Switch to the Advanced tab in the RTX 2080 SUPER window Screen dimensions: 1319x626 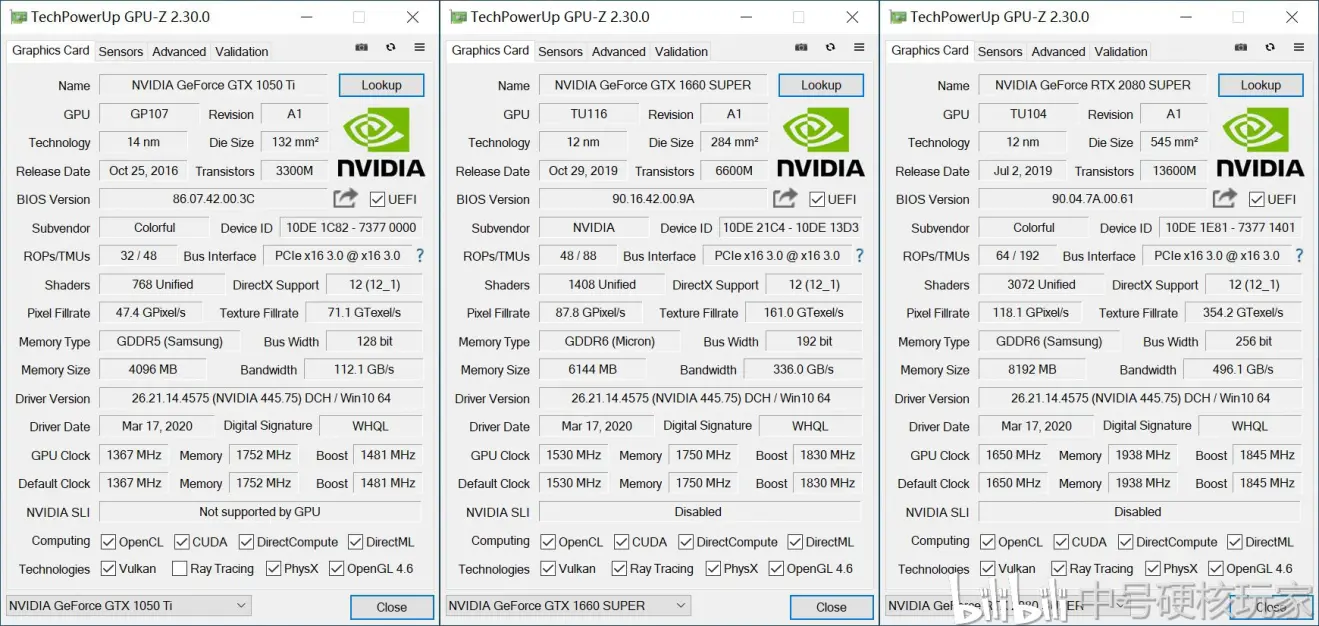(1058, 51)
